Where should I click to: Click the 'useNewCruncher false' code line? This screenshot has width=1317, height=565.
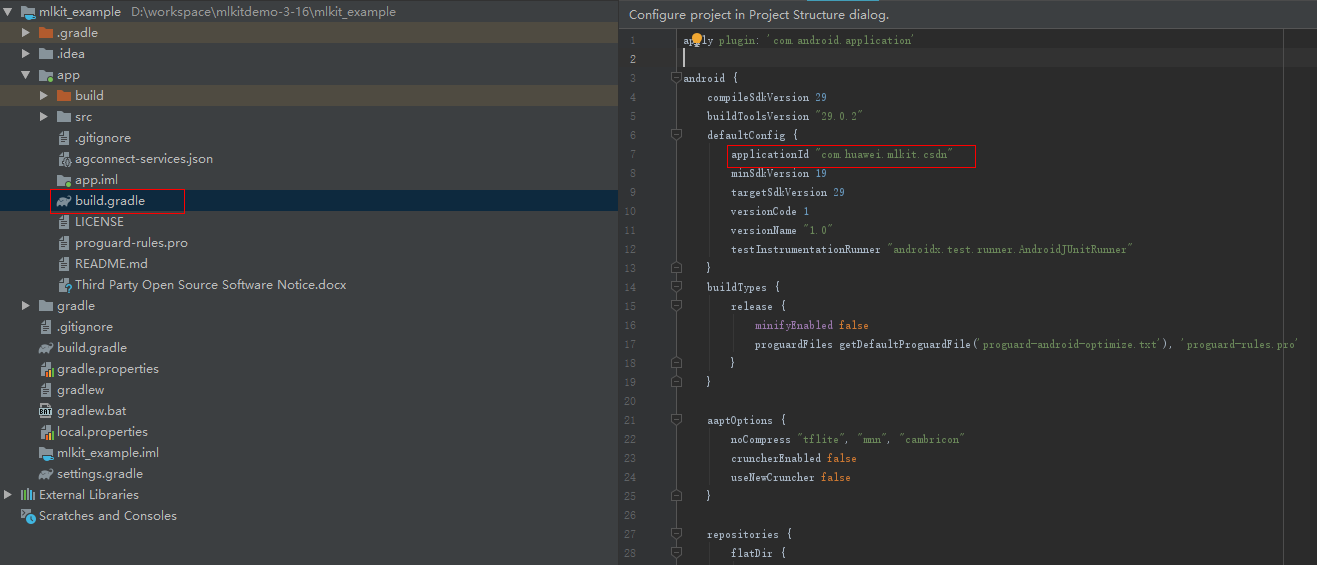click(791, 477)
